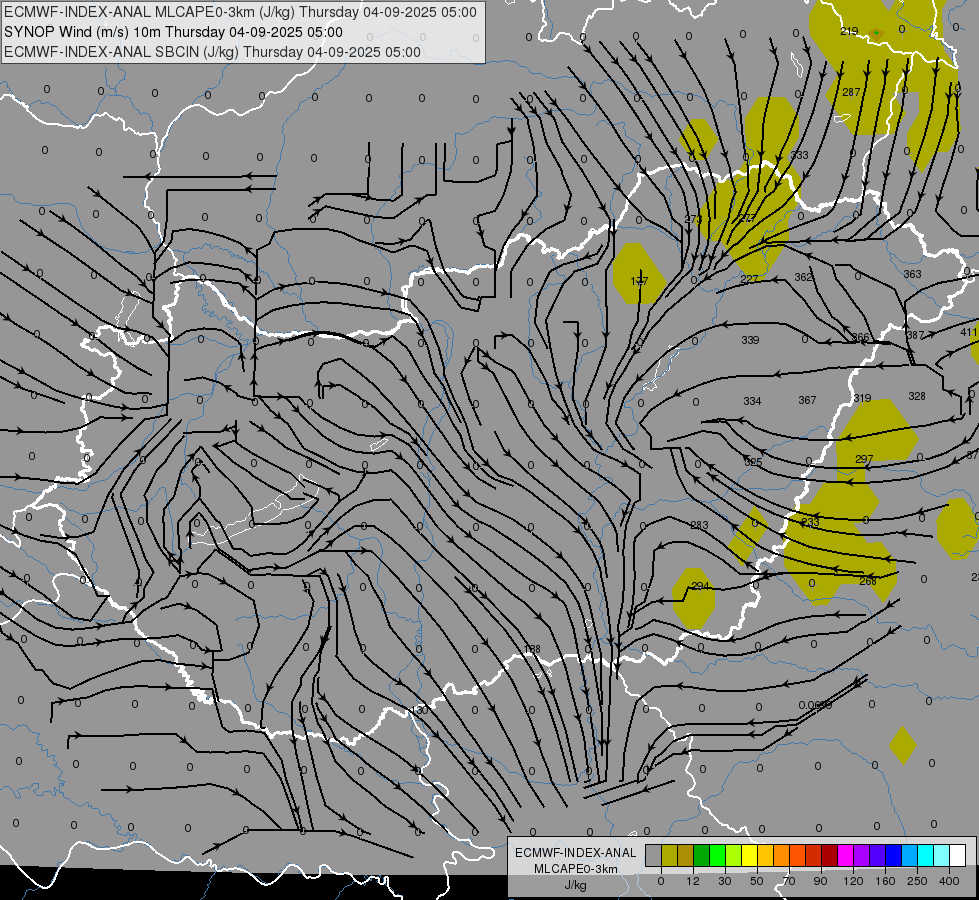Select the cyan swatch after the 250 mark
Viewport: 979px width, 900px height.
pos(926,856)
